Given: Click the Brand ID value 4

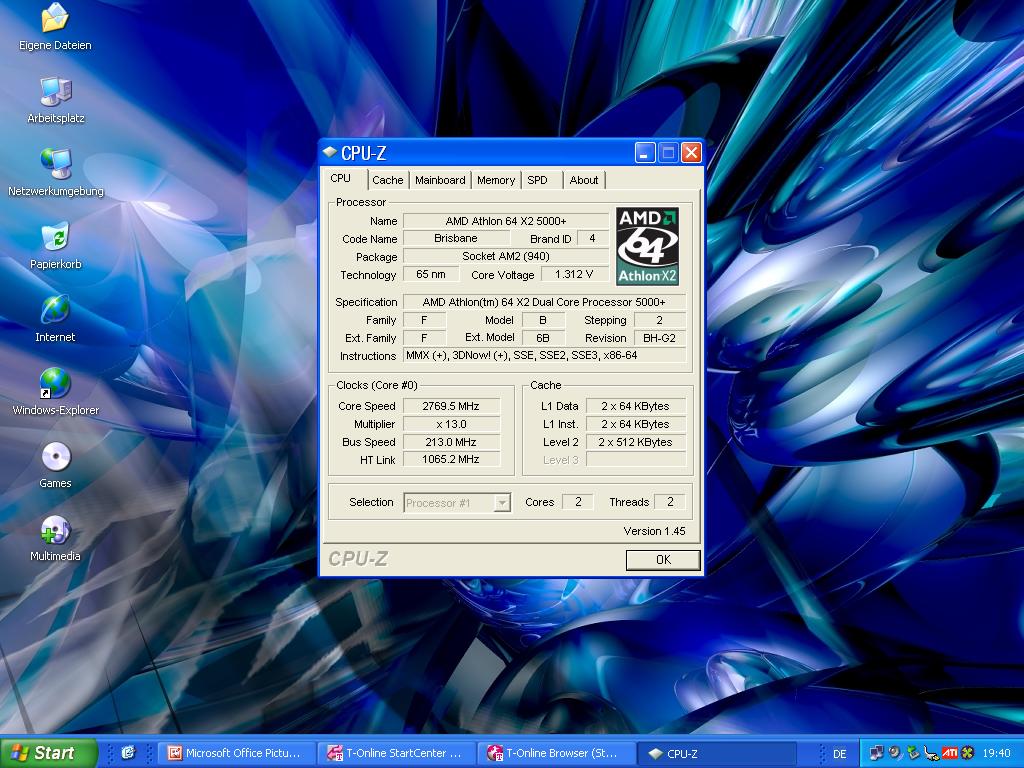Looking at the screenshot, I should [x=592, y=238].
